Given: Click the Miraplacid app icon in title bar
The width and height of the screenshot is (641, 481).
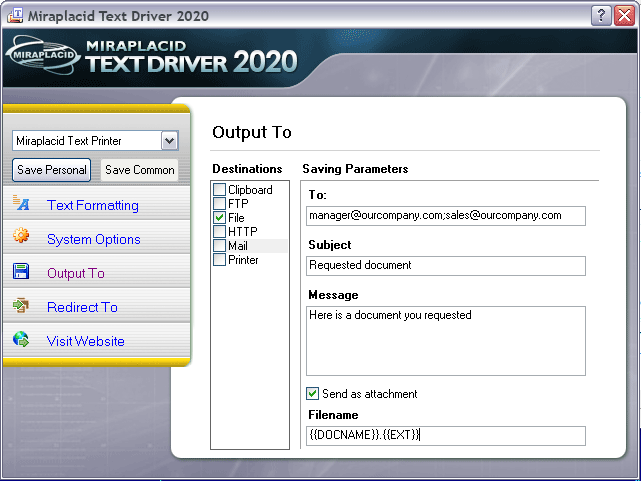Looking at the screenshot, I should coord(15,16).
